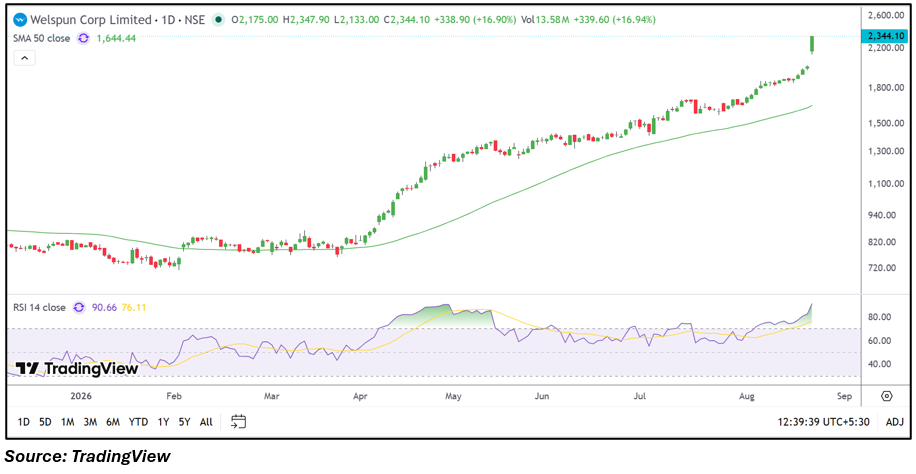Click the closing value C2,344.10
The width and height of the screenshot is (916, 474).
pos(407,20)
